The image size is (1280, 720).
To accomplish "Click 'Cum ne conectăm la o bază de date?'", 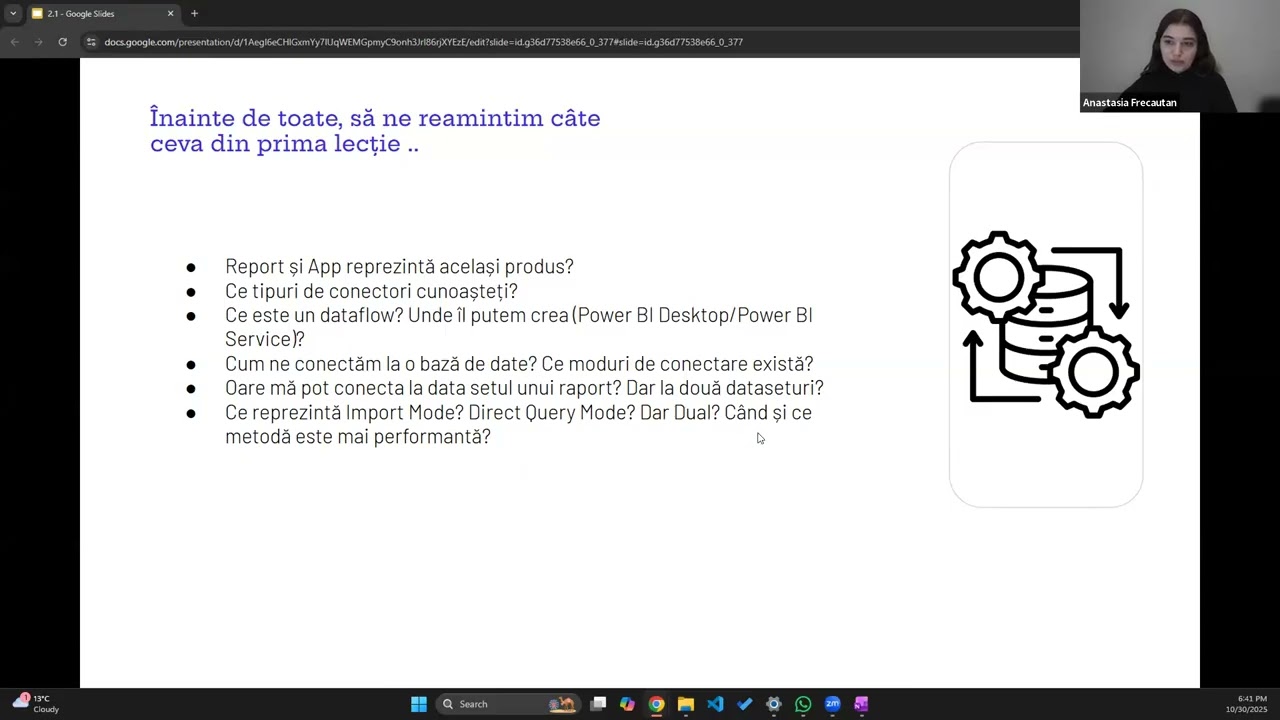I will tap(519, 363).
